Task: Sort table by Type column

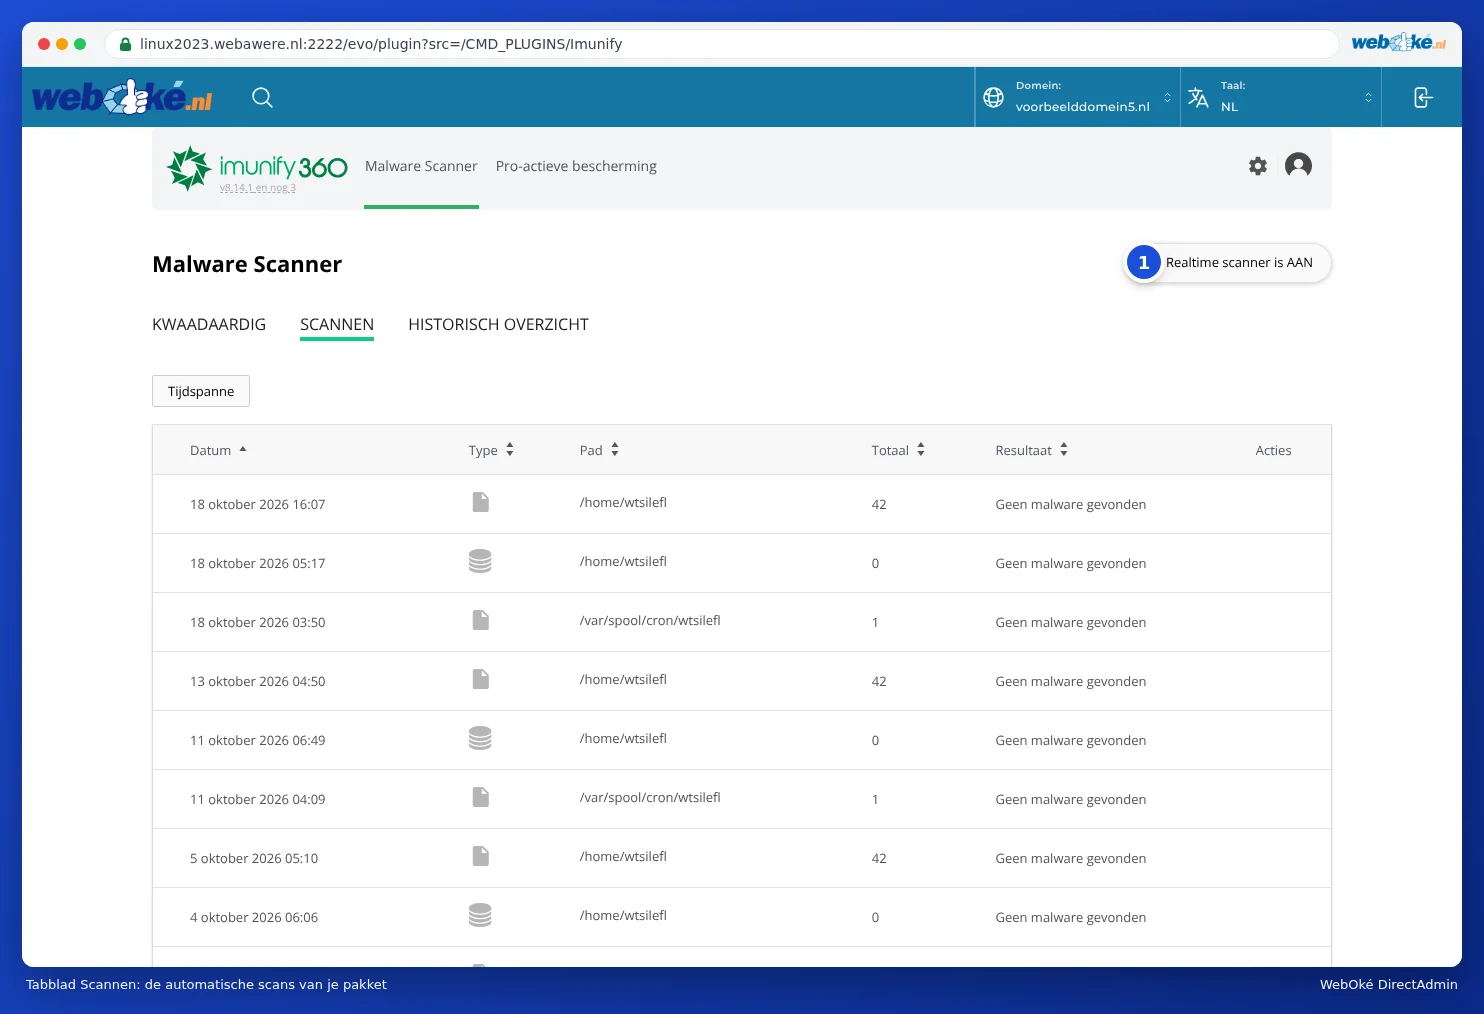Action: point(491,450)
